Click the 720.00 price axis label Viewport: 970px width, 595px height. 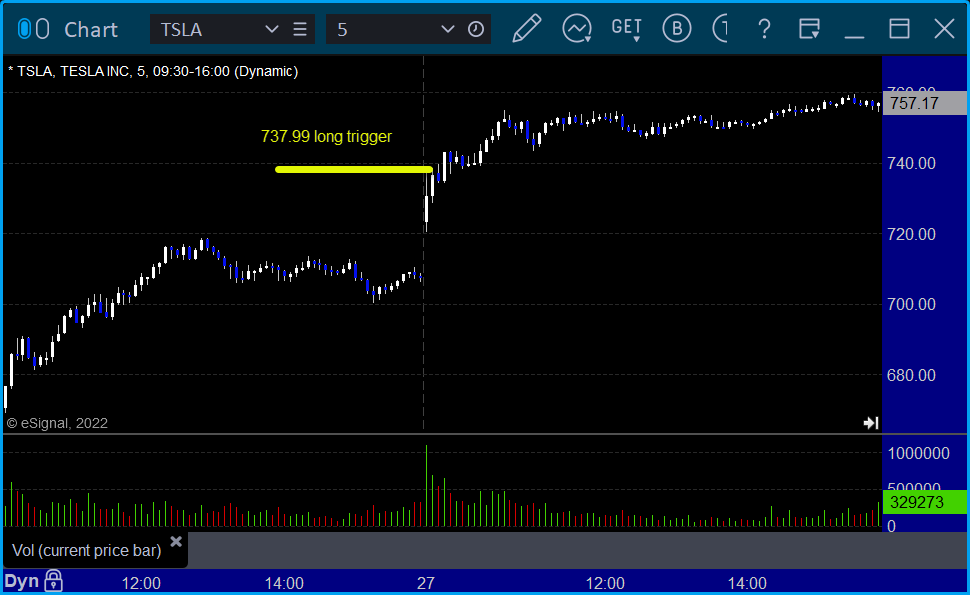(x=911, y=234)
